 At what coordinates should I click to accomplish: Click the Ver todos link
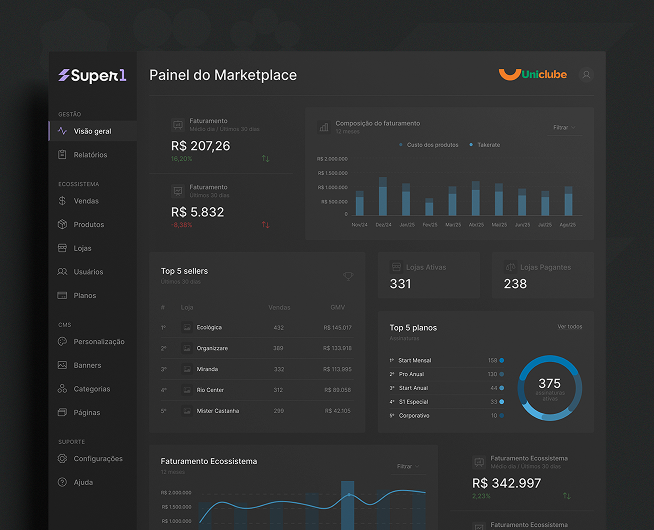coord(569,327)
